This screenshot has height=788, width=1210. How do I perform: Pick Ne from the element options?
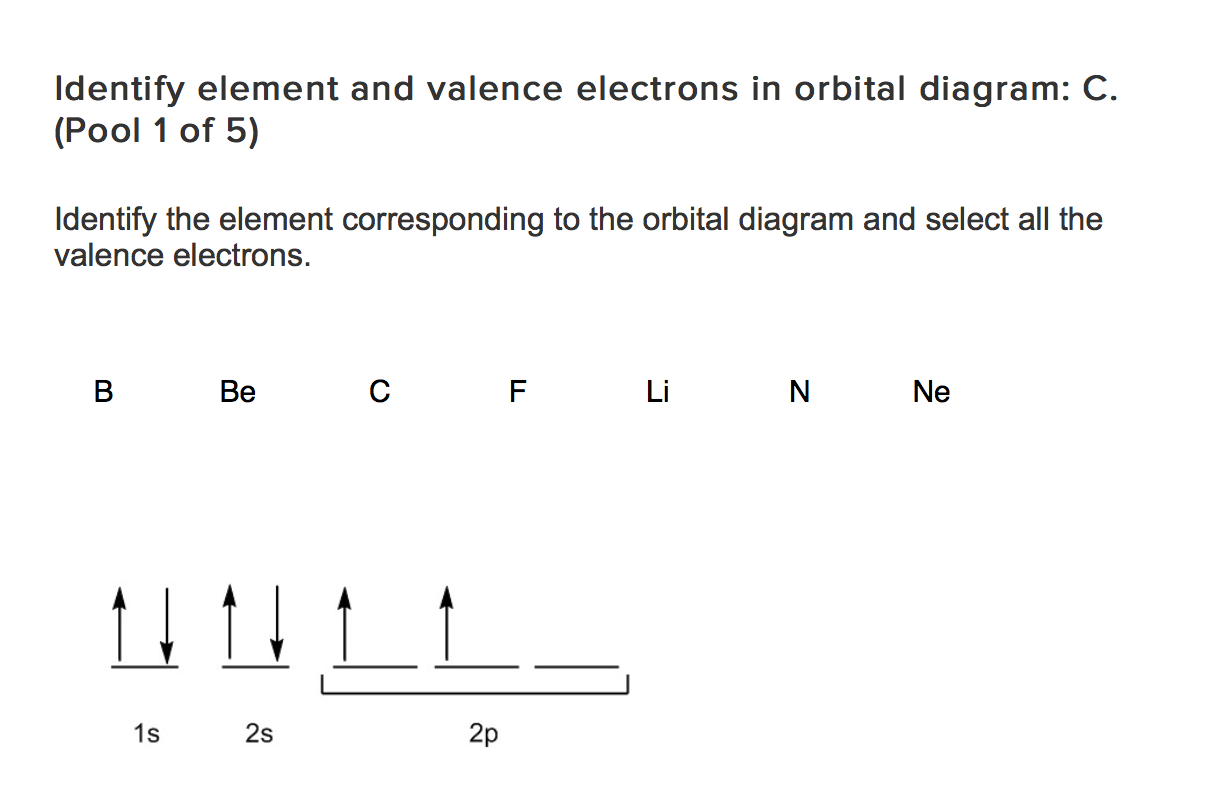[931, 392]
